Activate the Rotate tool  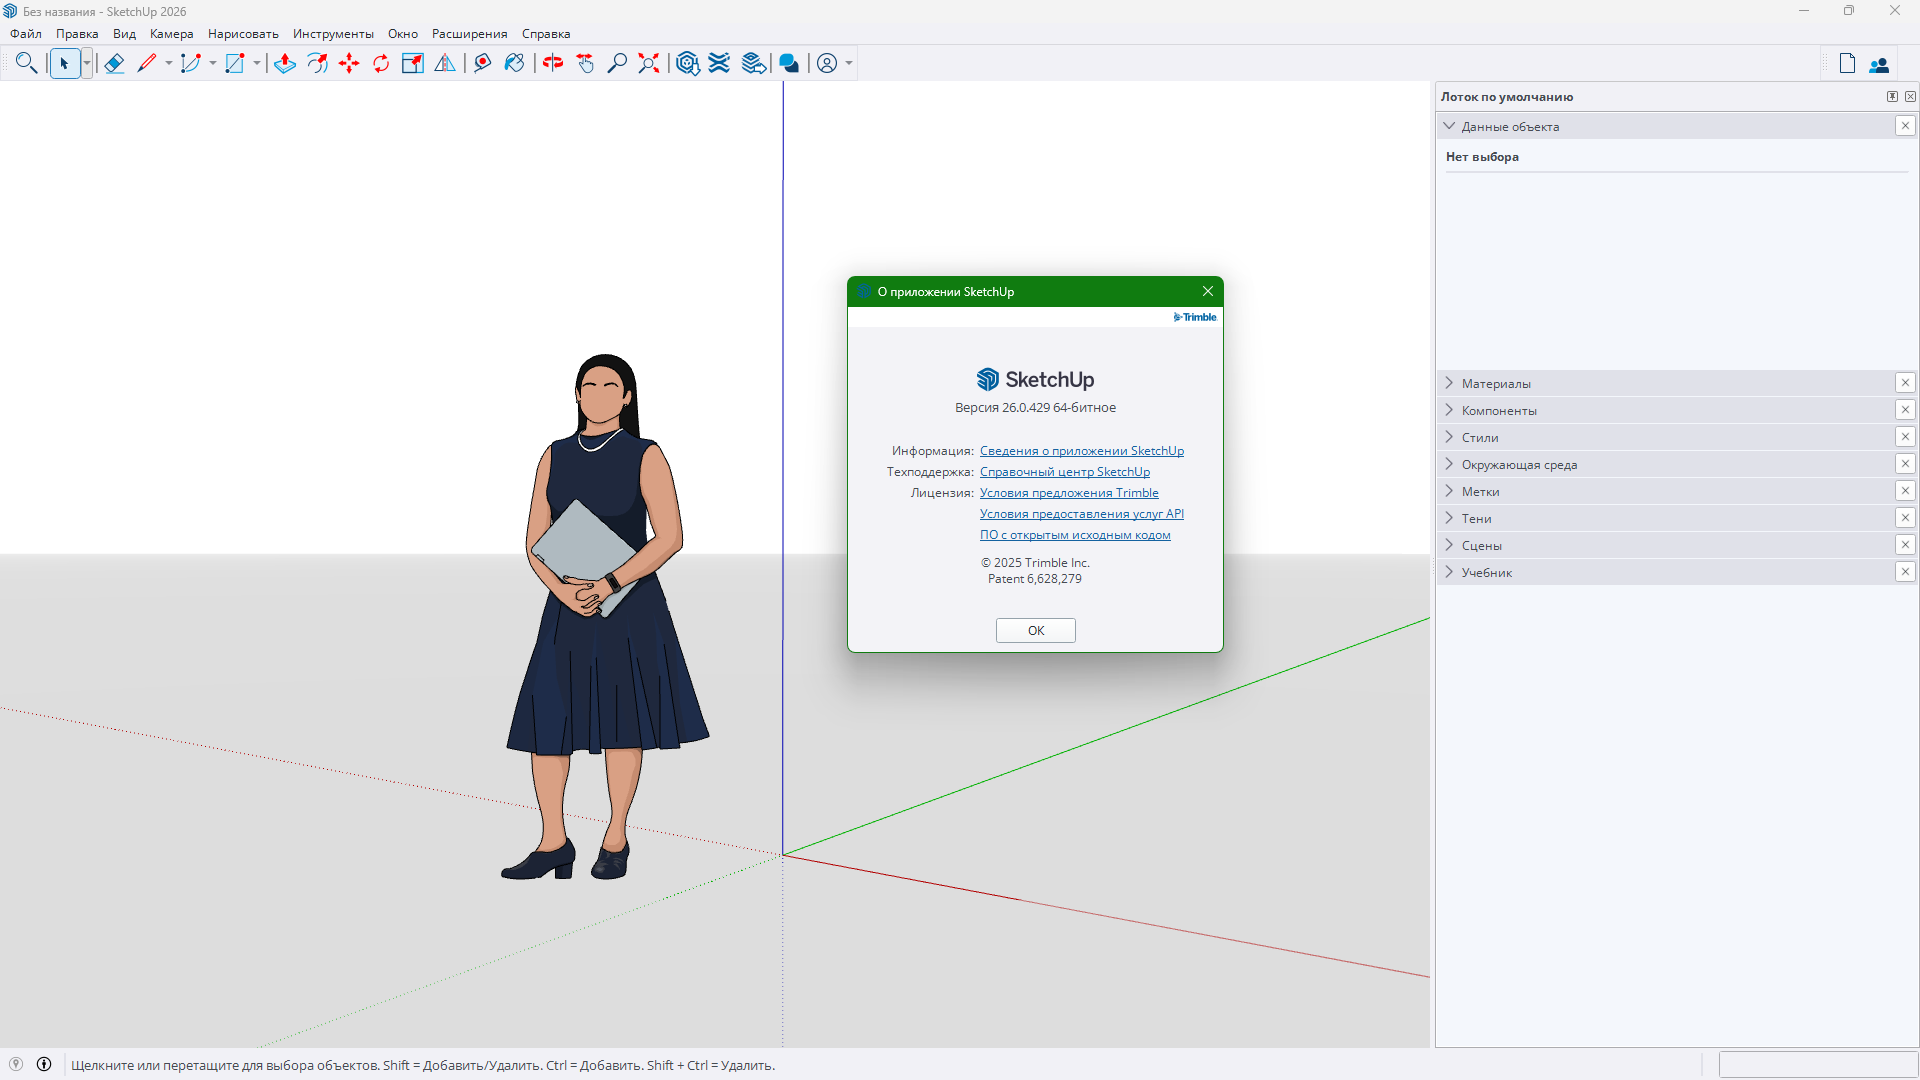381,63
